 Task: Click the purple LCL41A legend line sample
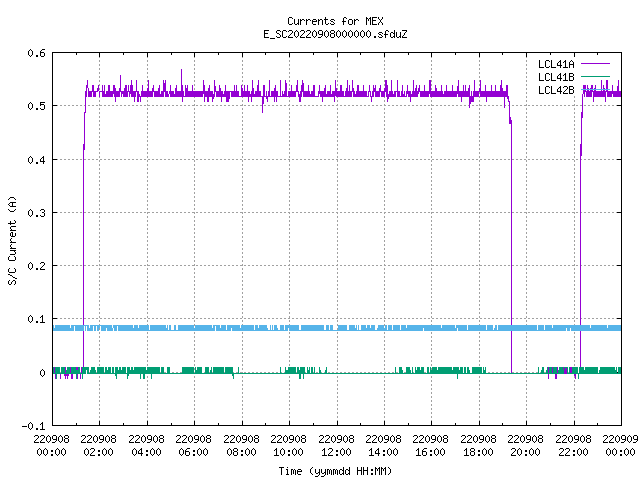(595, 64)
